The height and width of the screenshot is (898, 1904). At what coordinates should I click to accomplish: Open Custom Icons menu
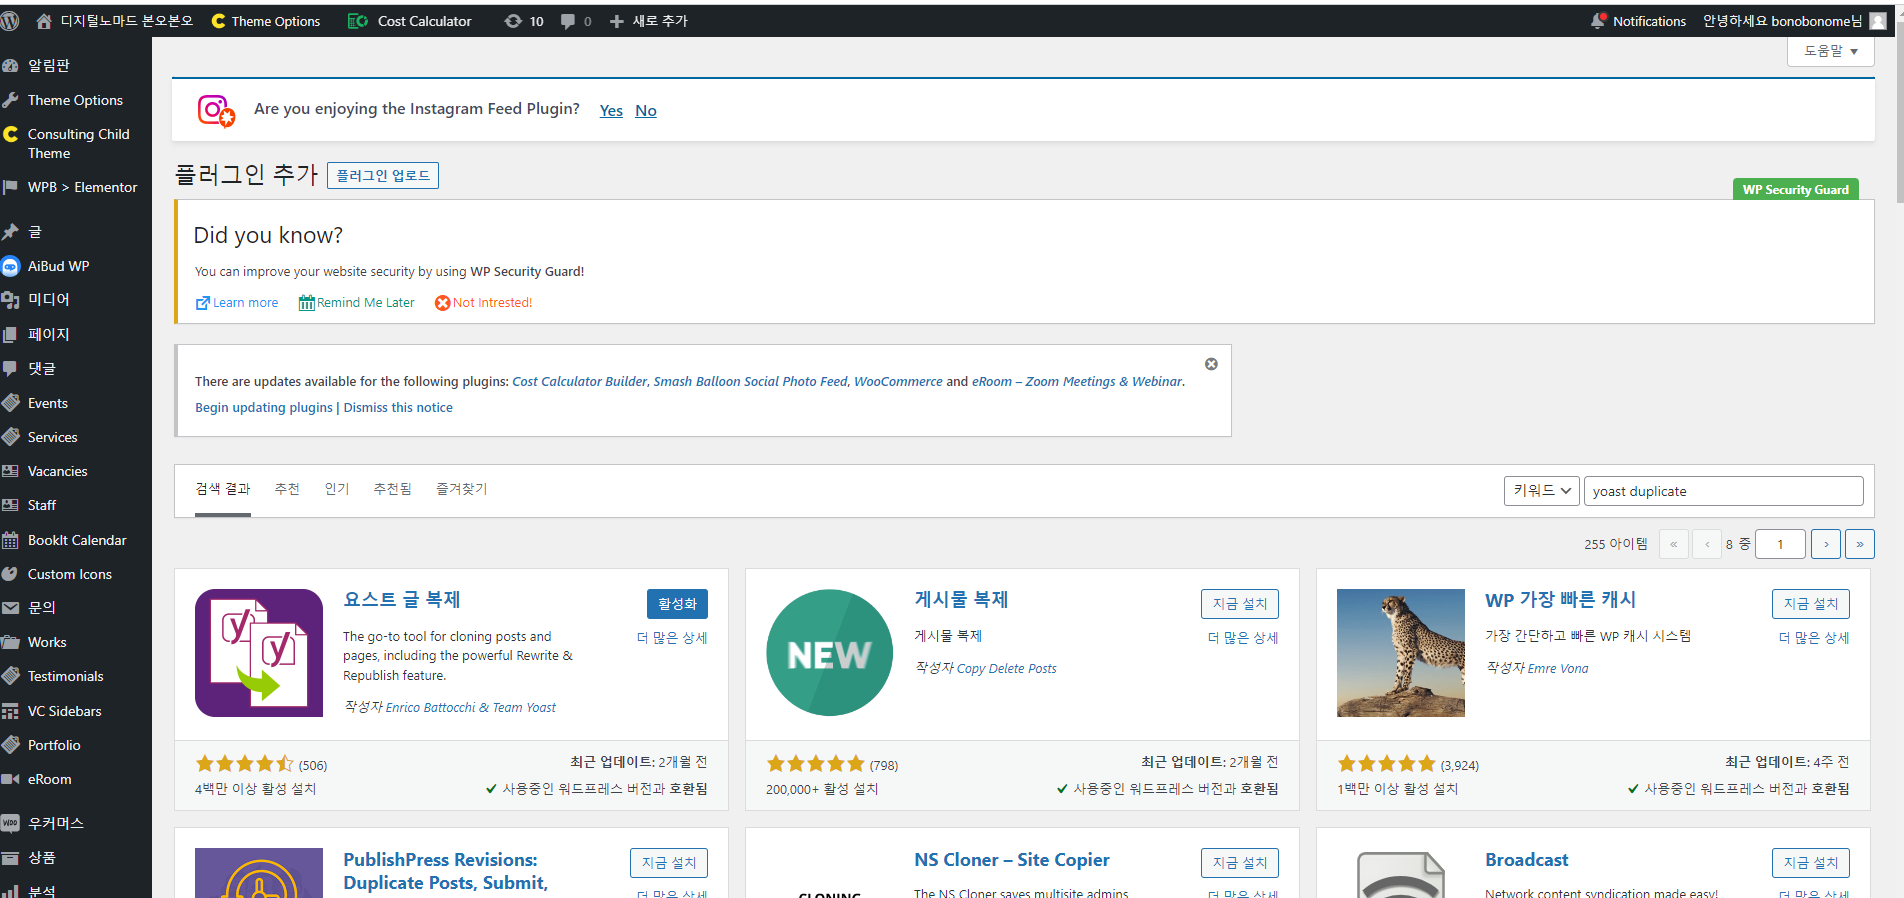pos(69,574)
